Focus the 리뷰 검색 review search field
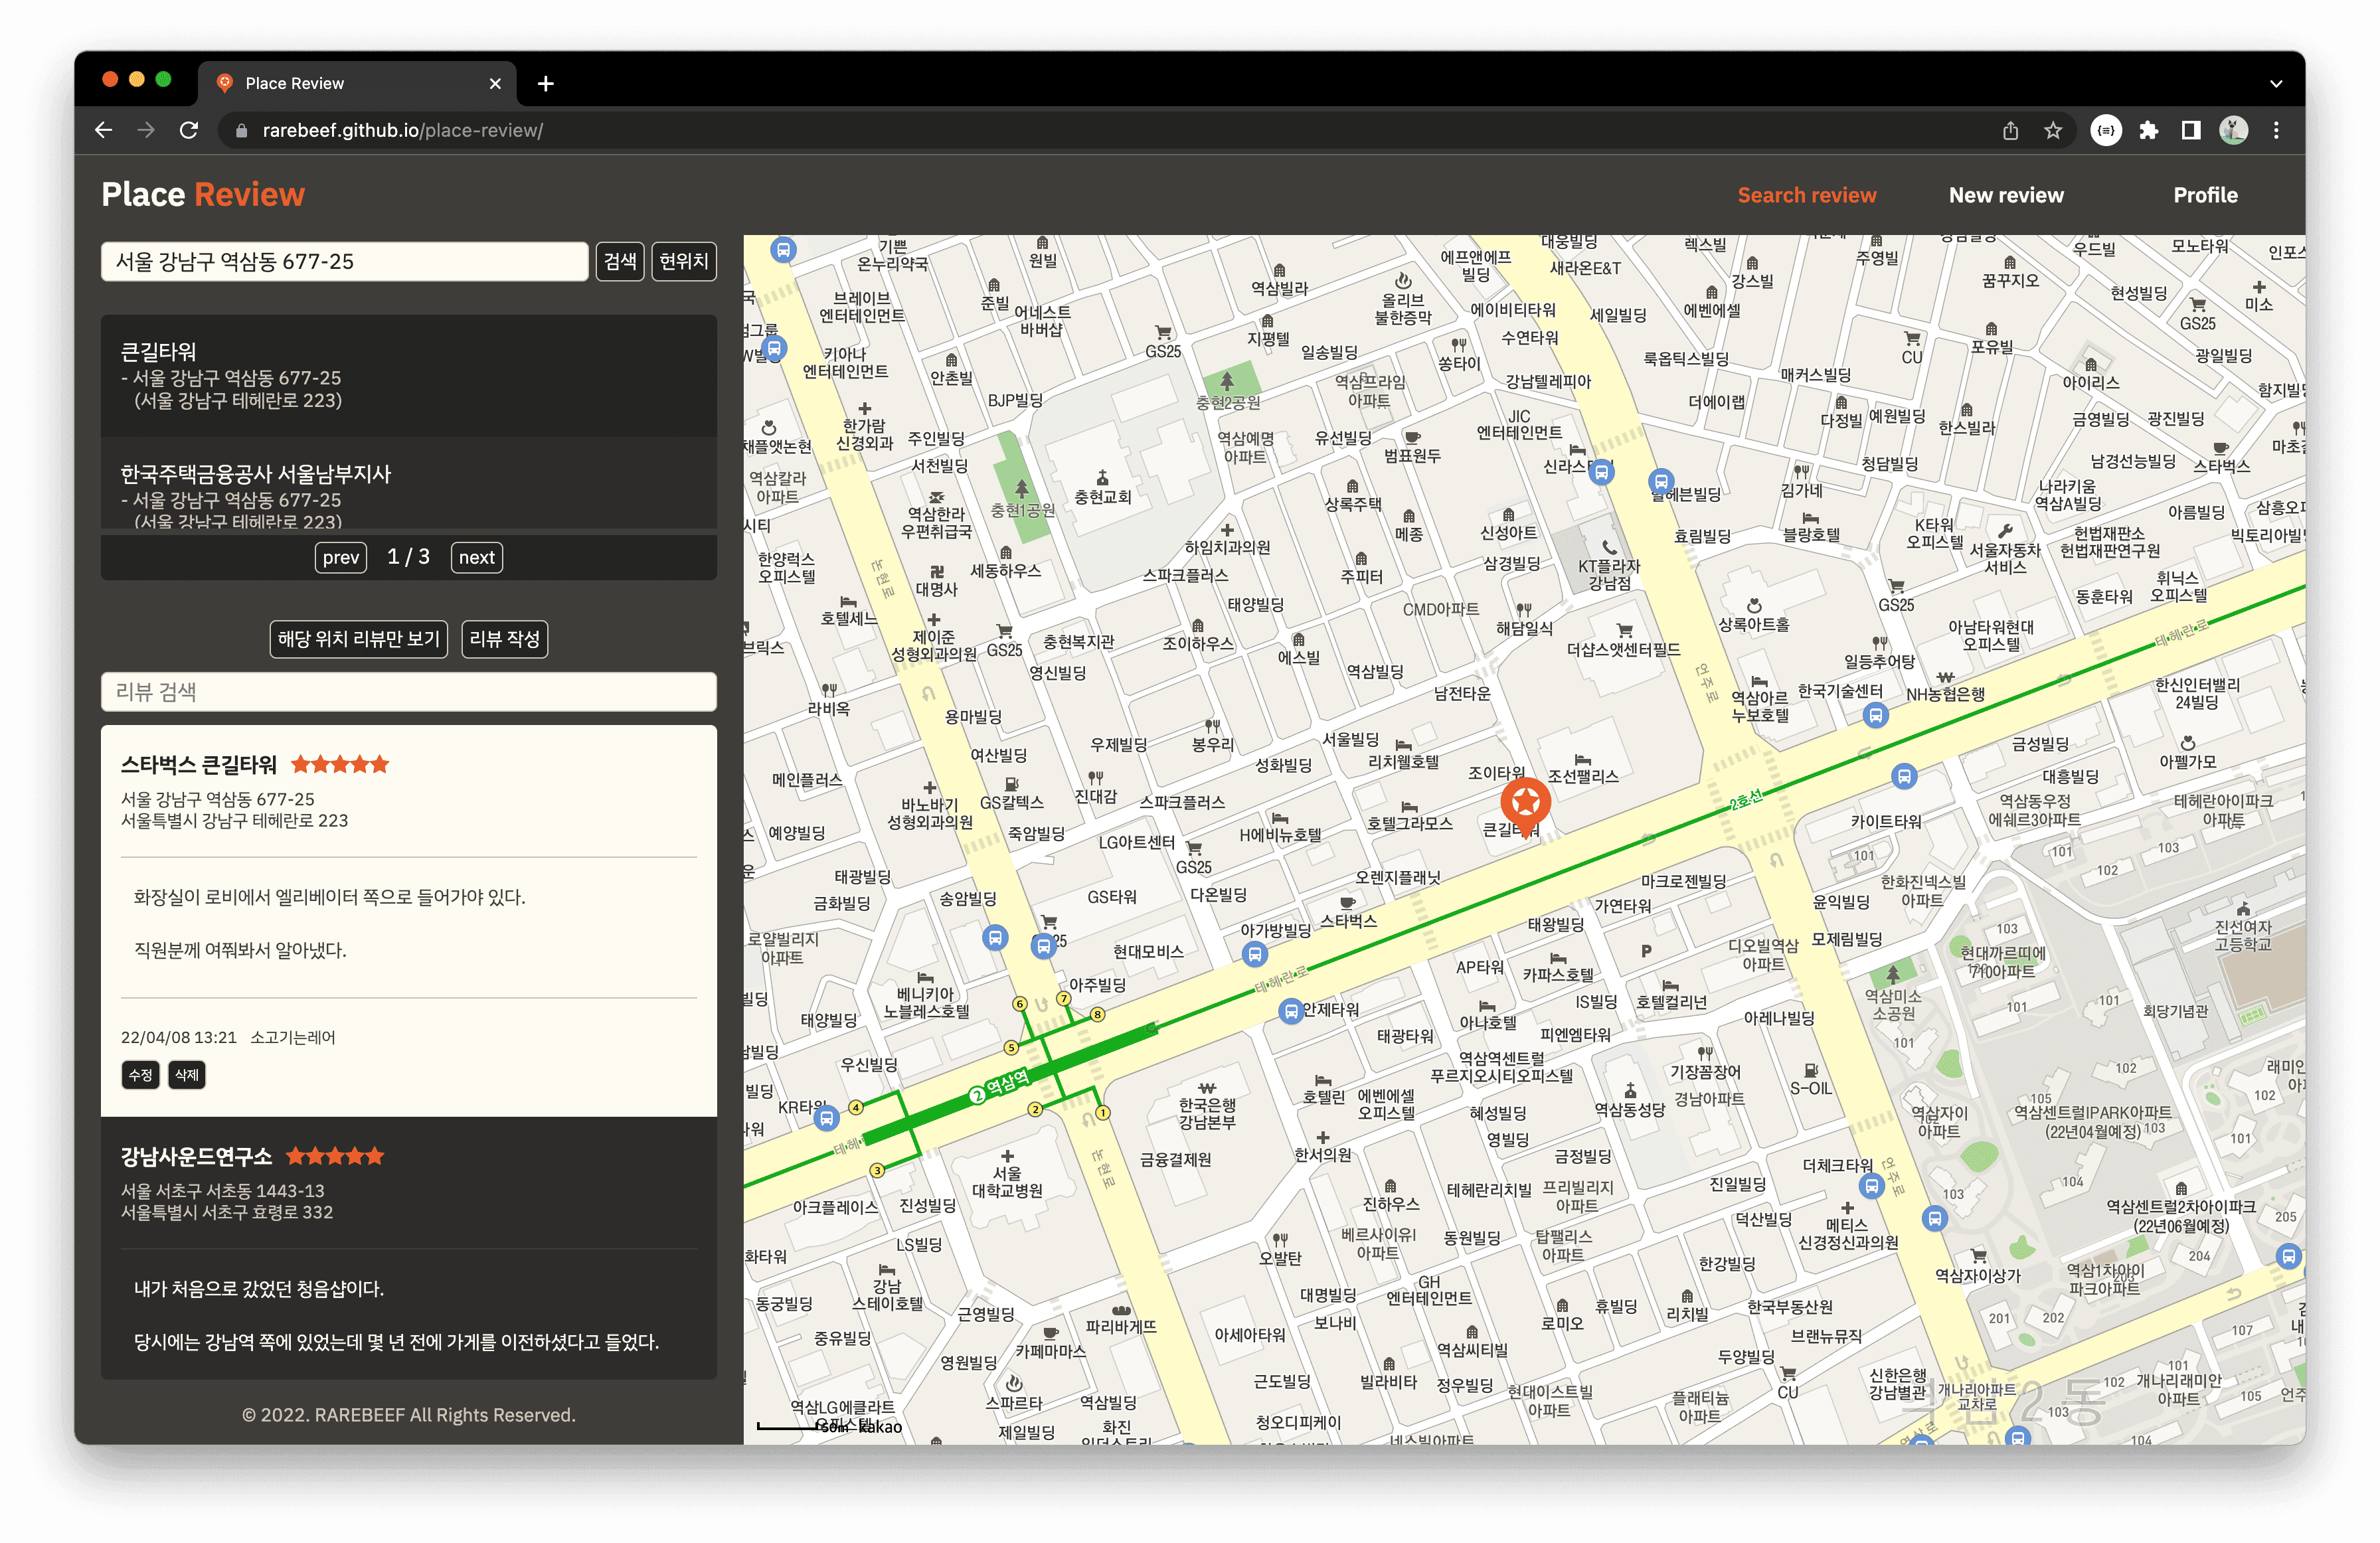The width and height of the screenshot is (2380, 1543). [408, 691]
